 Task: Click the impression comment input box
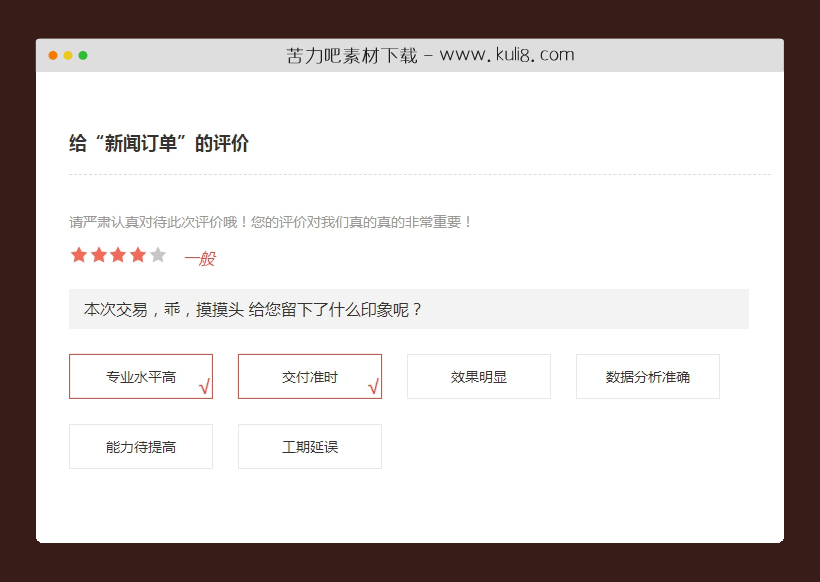(409, 309)
